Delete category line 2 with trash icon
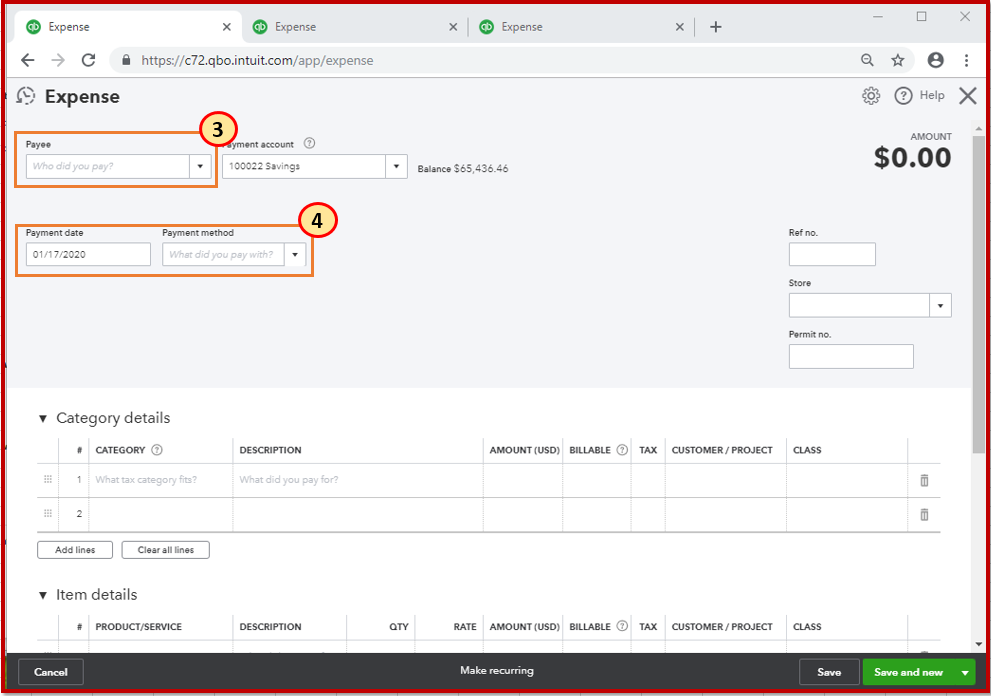 [924, 515]
